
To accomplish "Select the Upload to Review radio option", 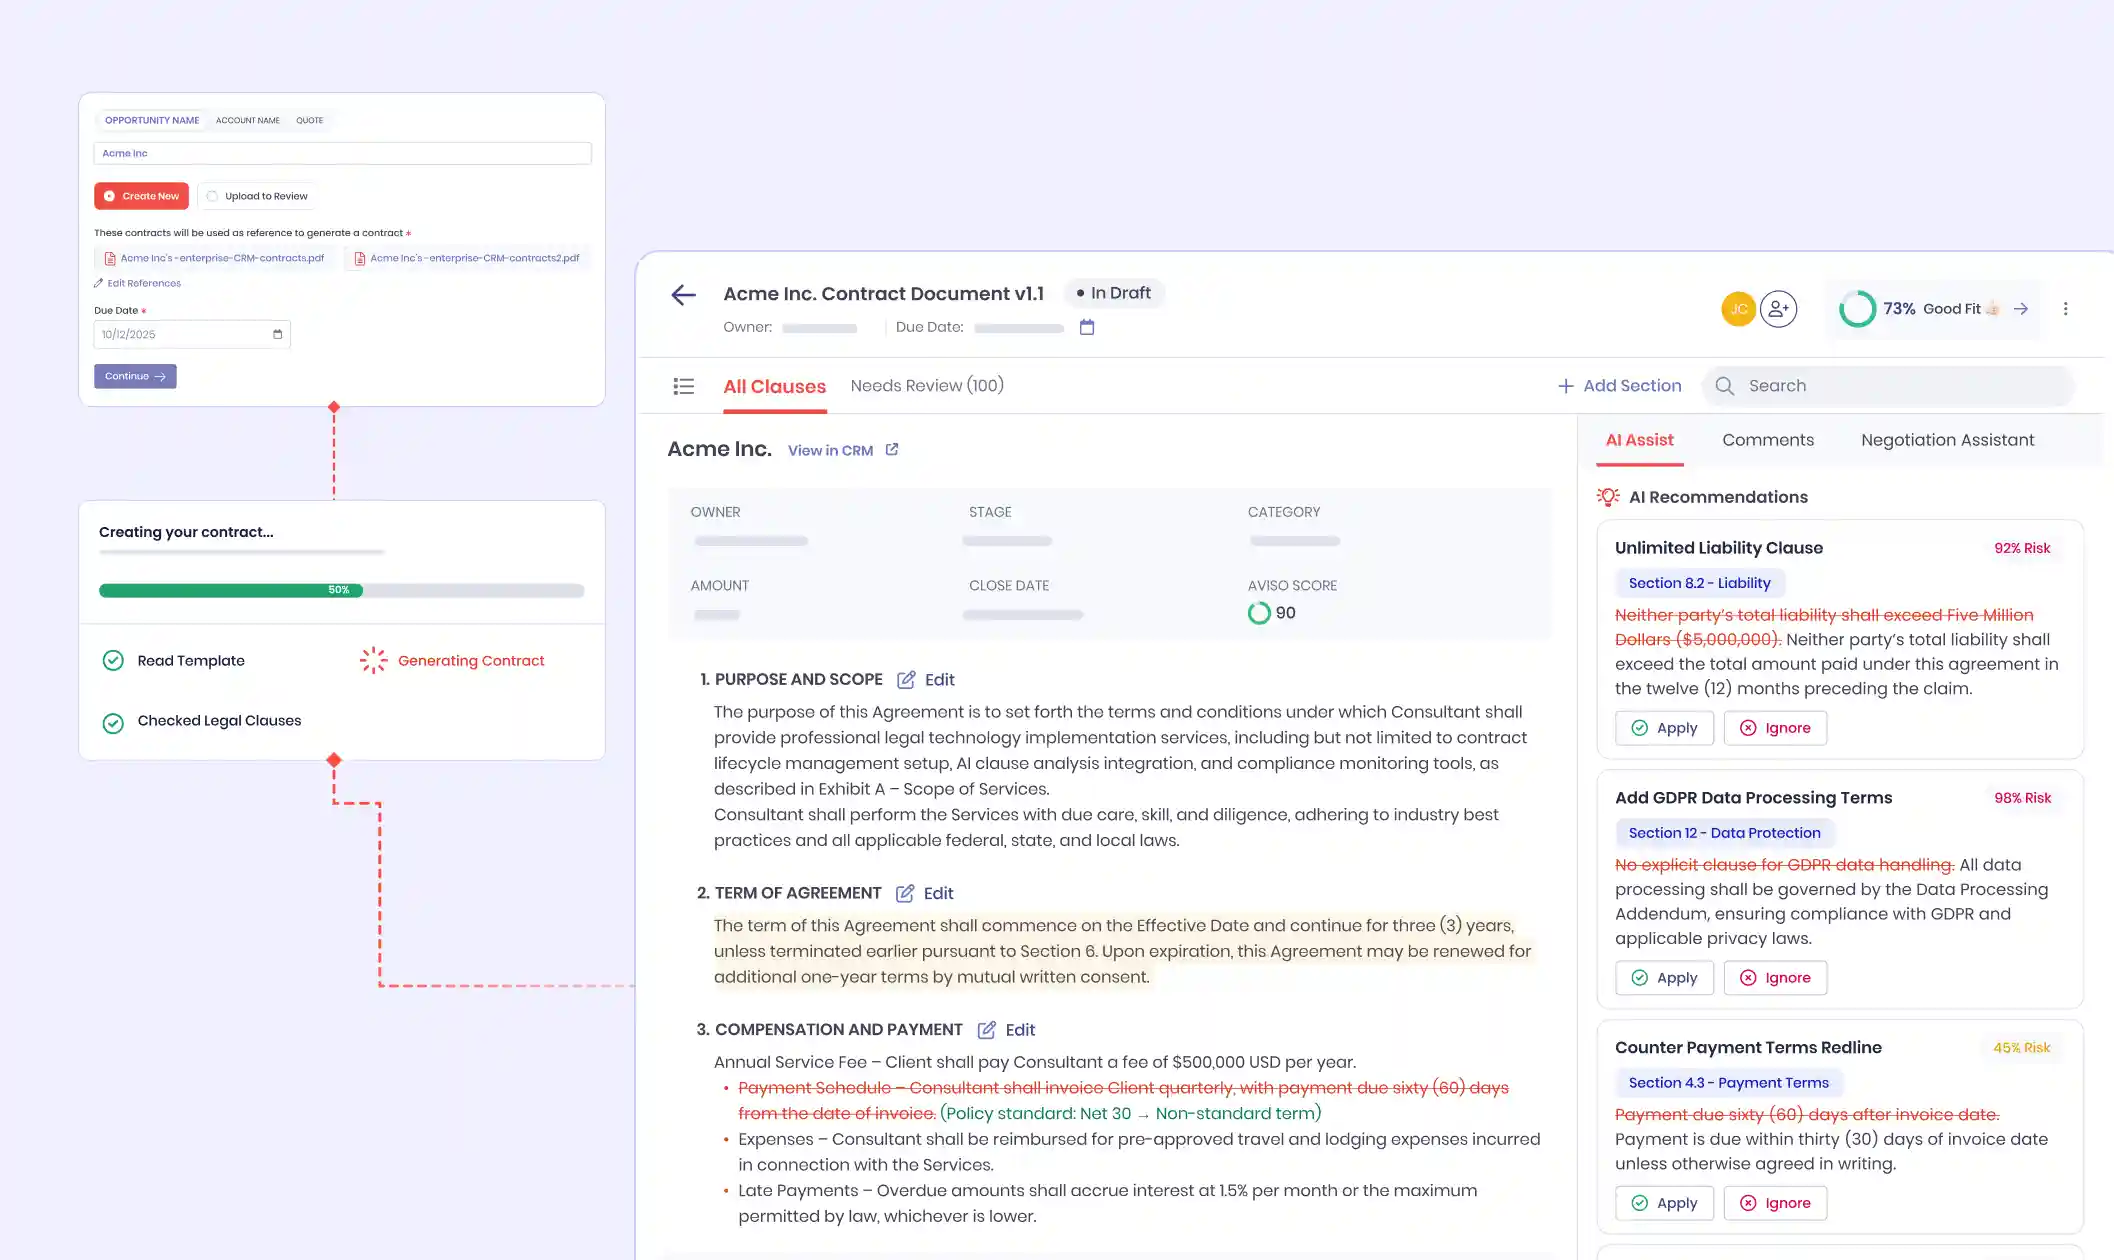I will [257, 196].
